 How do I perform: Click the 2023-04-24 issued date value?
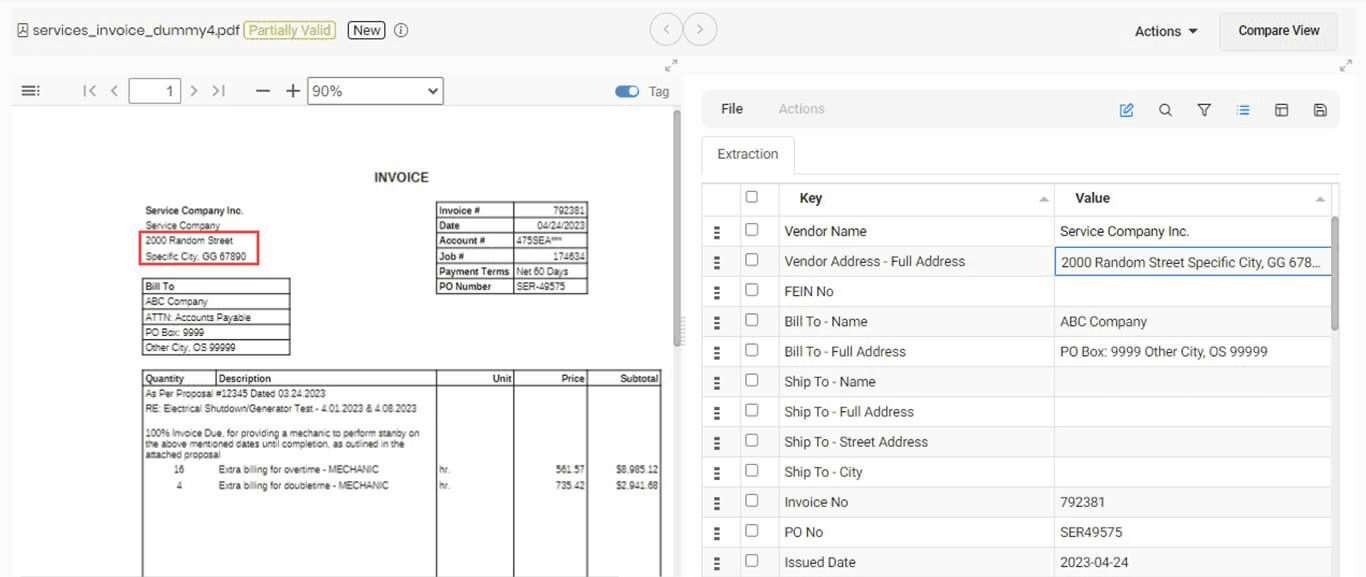coord(1094,562)
